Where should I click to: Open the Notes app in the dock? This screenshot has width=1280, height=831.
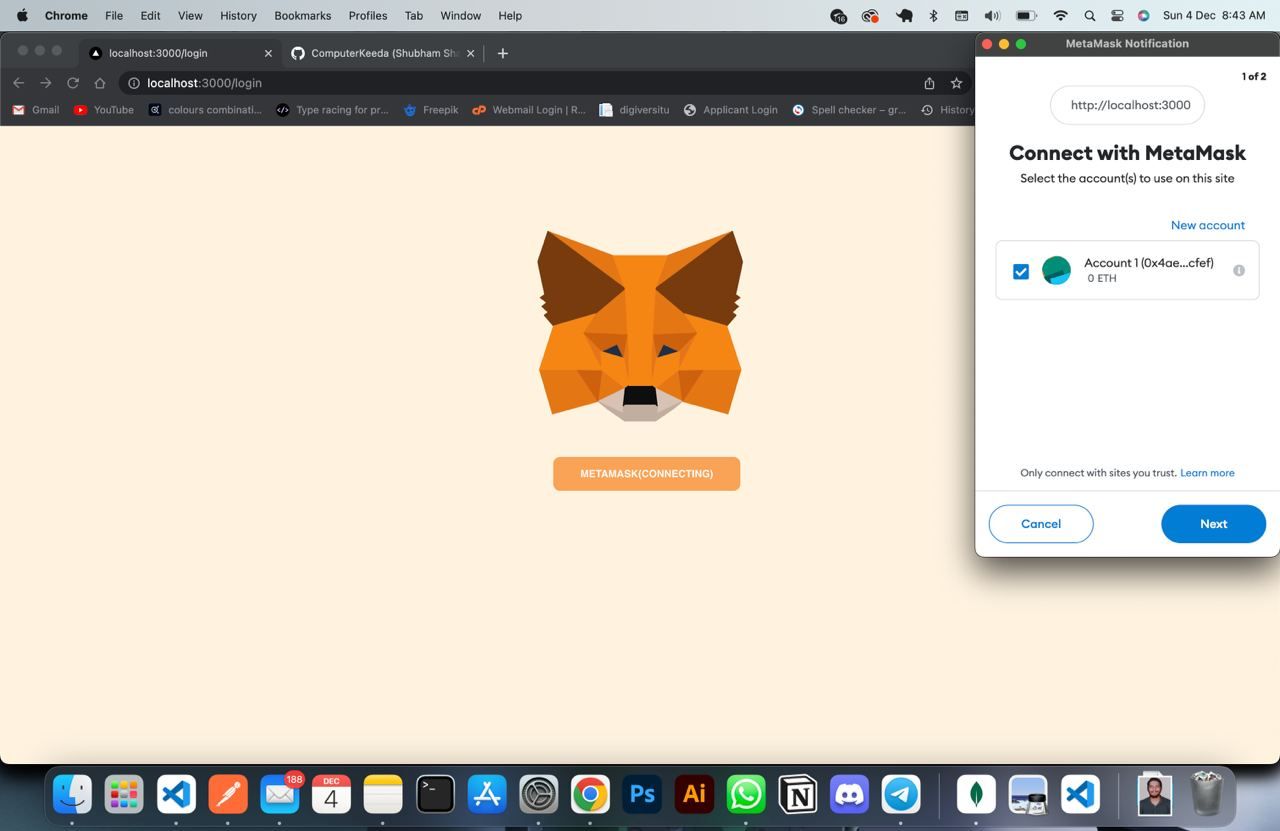[x=383, y=794]
